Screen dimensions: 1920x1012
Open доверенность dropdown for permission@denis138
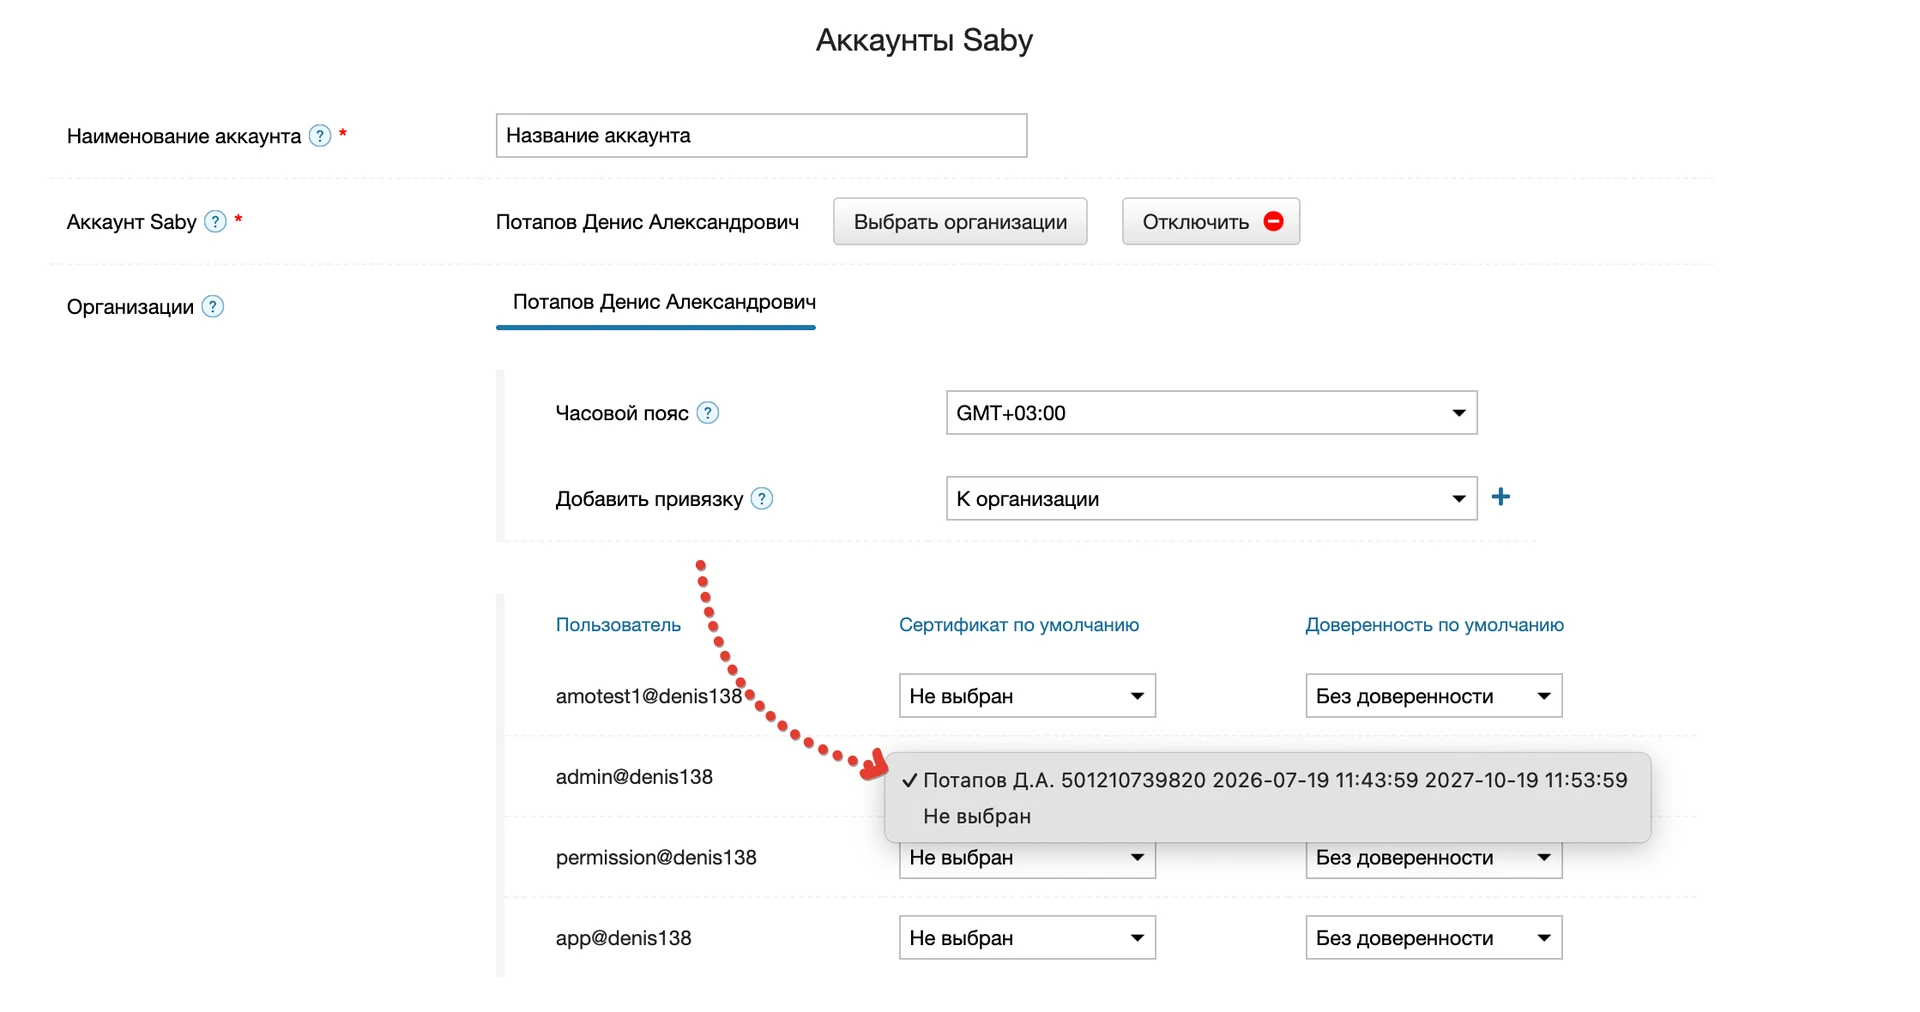[1433, 860]
